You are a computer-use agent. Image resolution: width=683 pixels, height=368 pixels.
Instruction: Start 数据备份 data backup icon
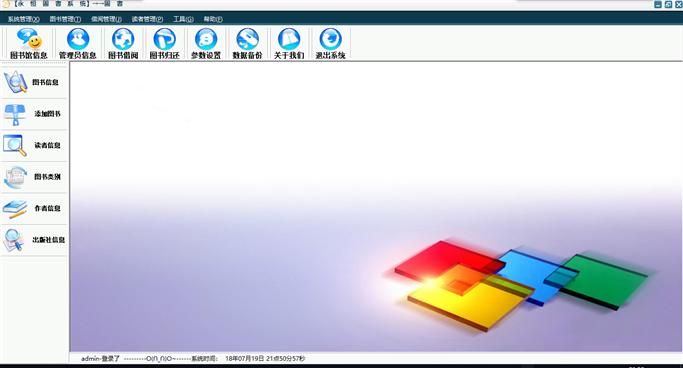[x=247, y=43]
